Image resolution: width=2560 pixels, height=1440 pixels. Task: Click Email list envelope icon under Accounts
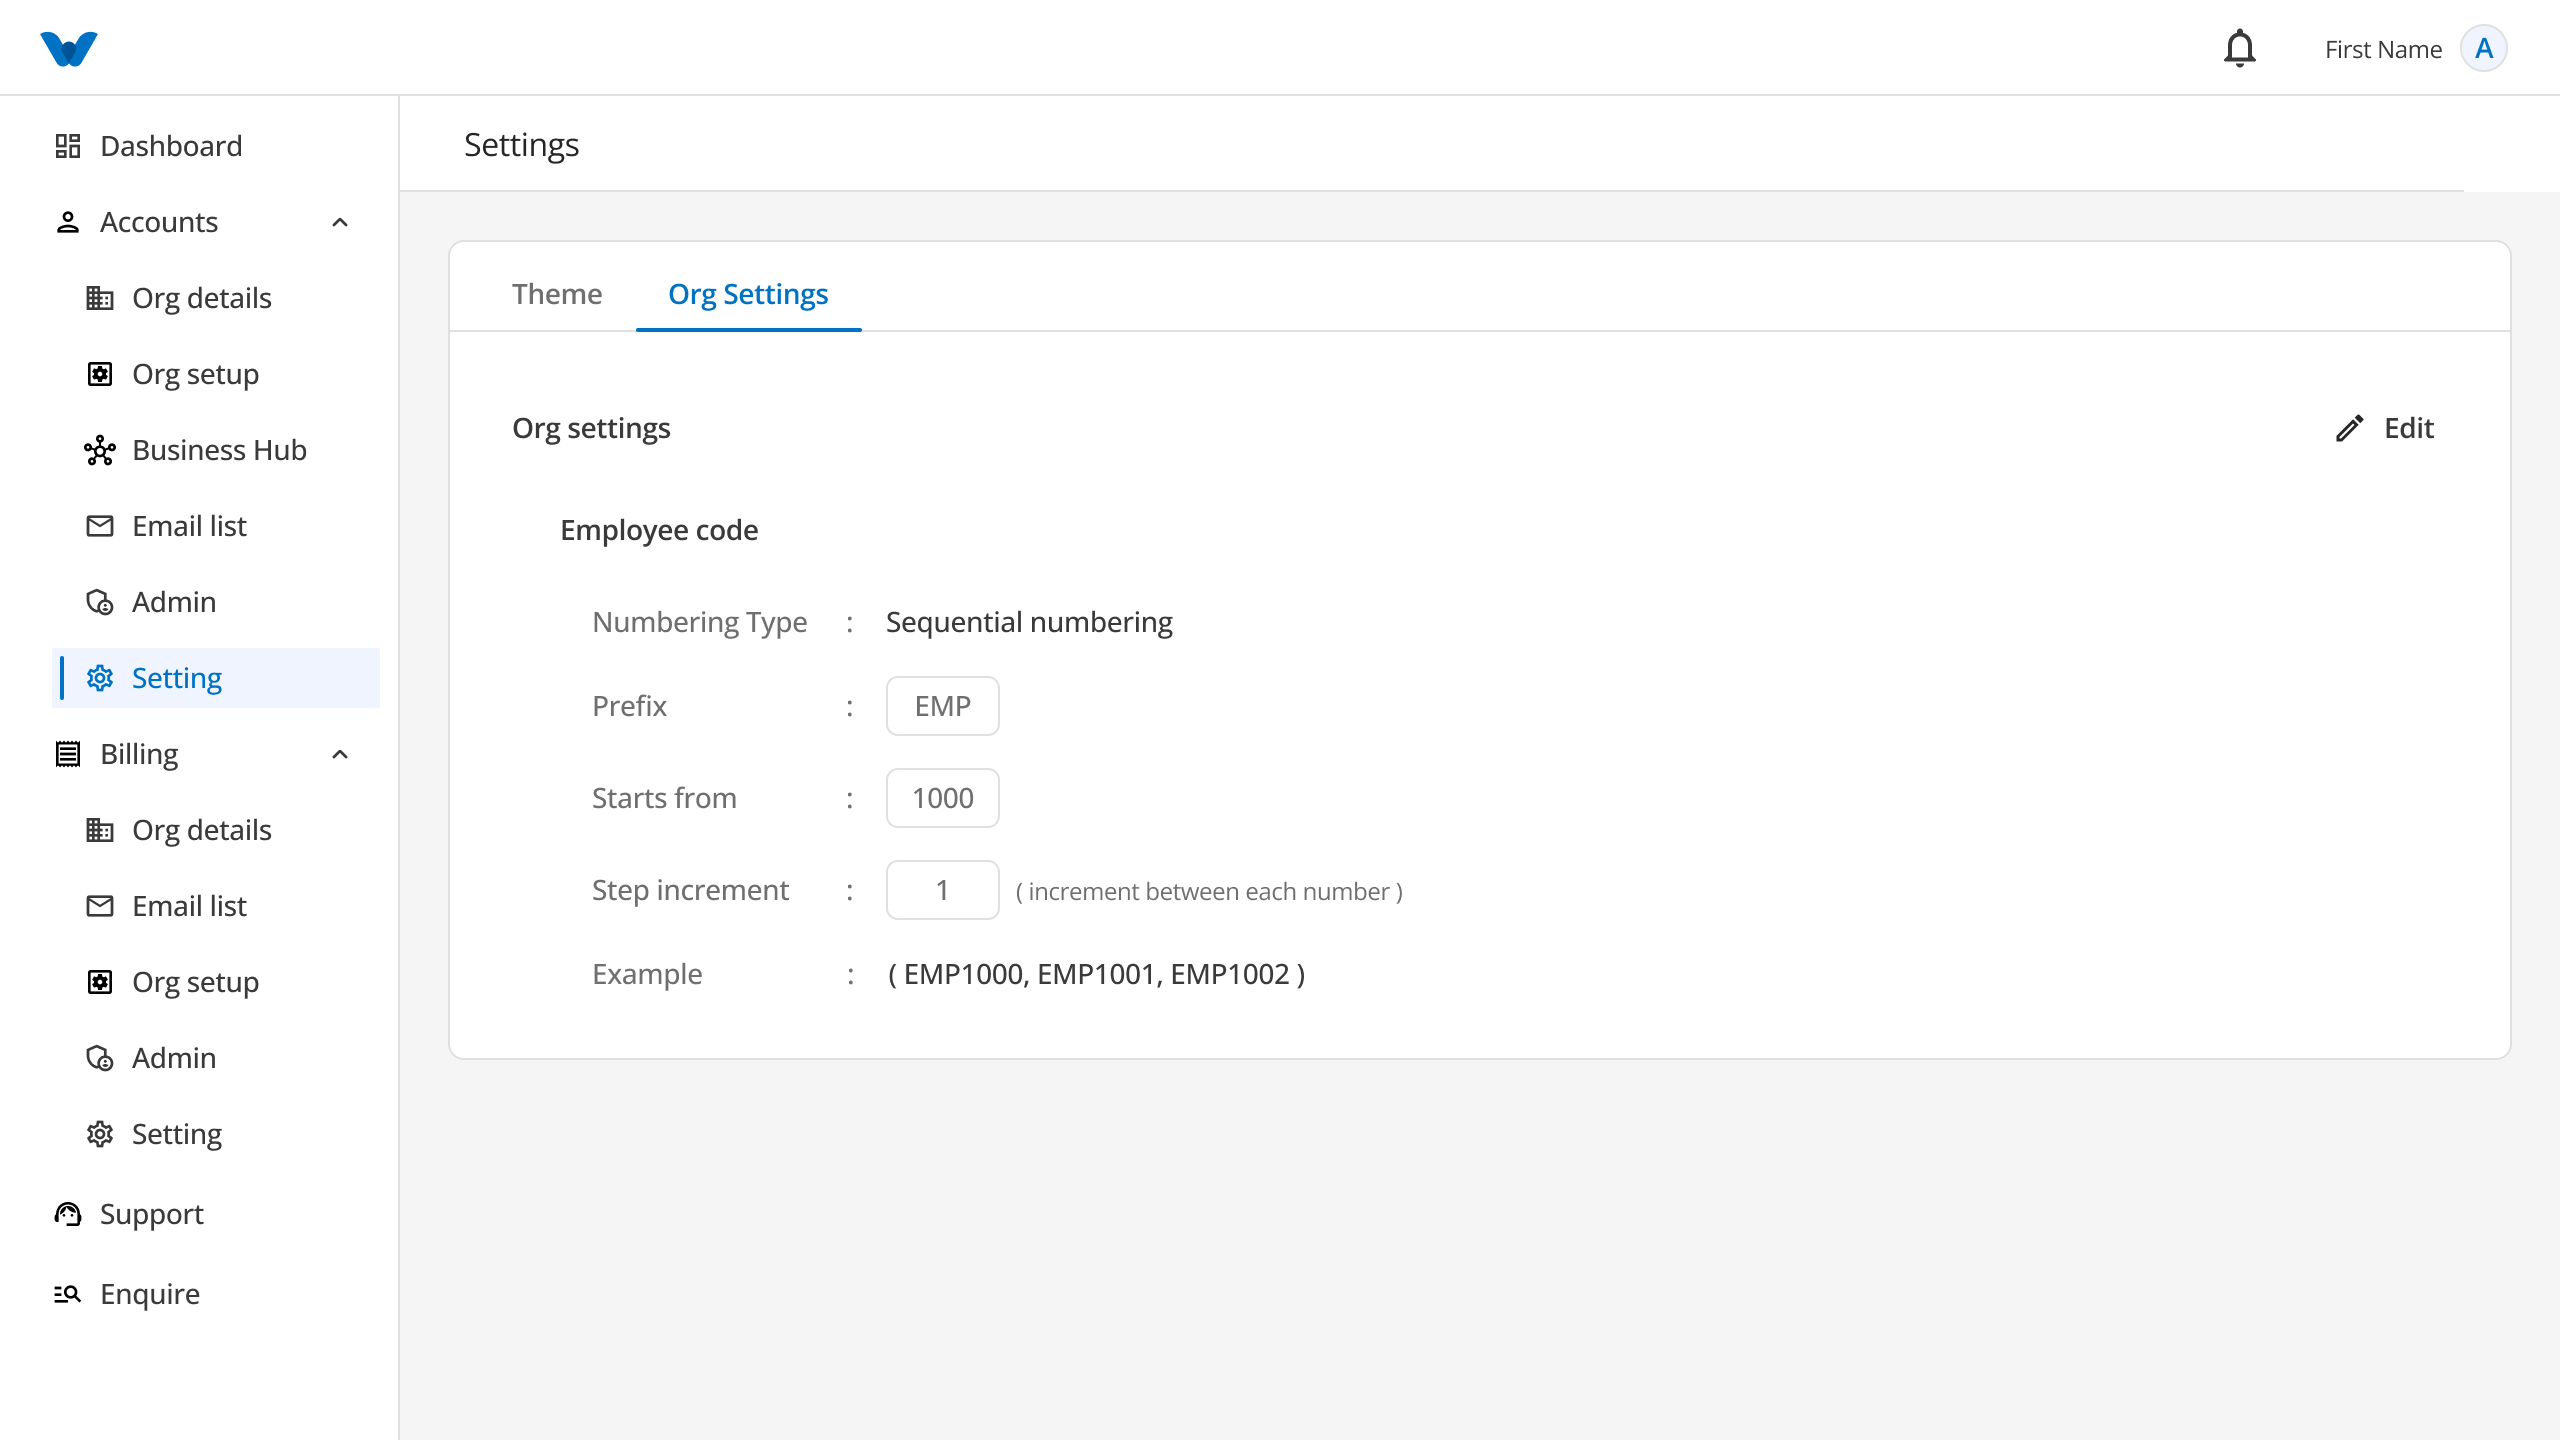(x=100, y=526)
